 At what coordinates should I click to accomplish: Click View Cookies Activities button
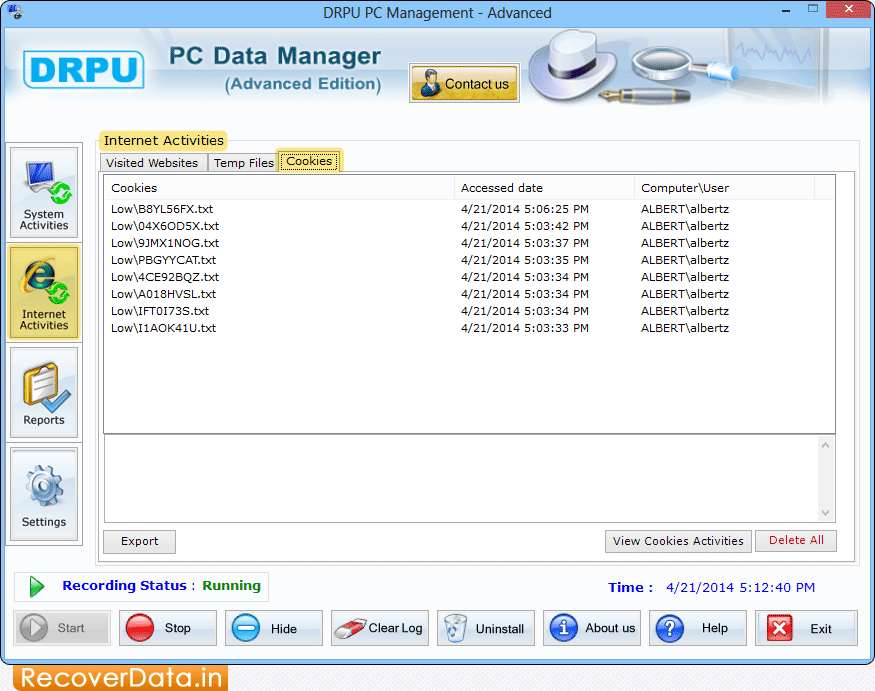(678, 541)
